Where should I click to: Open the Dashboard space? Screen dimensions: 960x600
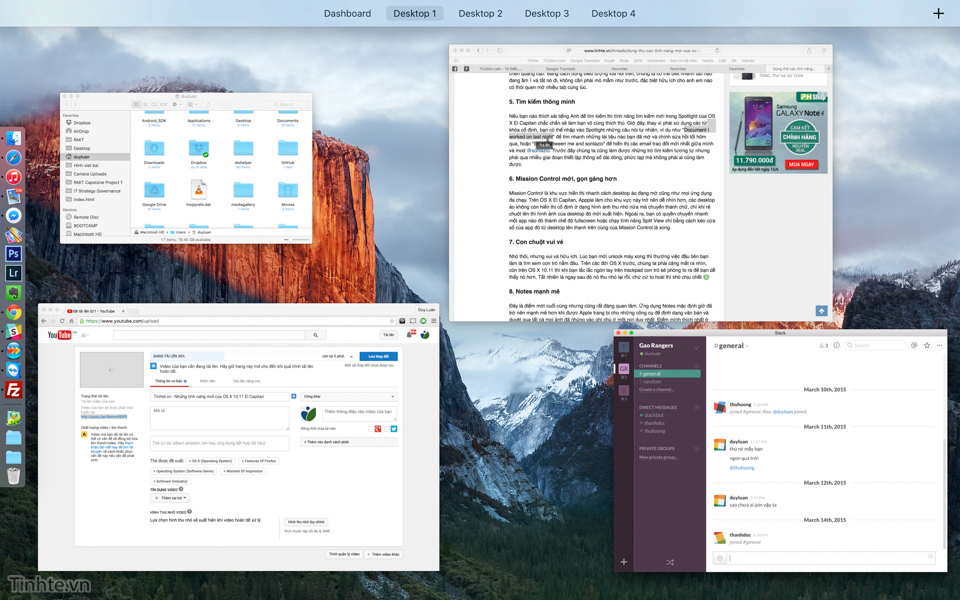click(x=347, y=13)
